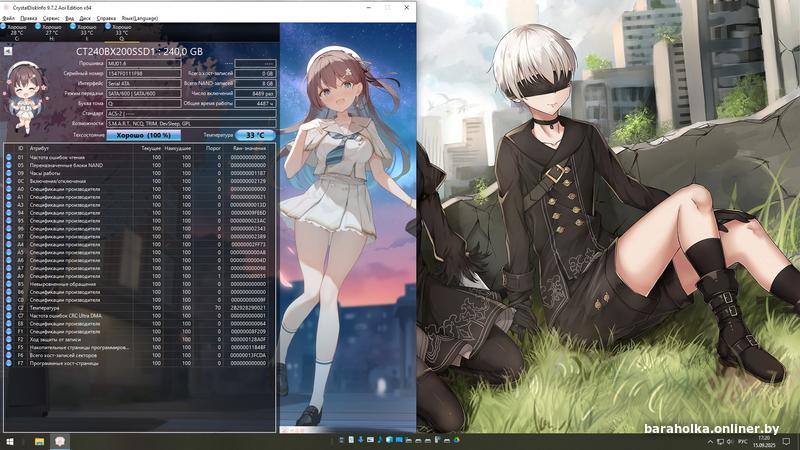800x450 pixels.
Task: Click status icon of attribute A0
Action: click(9, 189)
